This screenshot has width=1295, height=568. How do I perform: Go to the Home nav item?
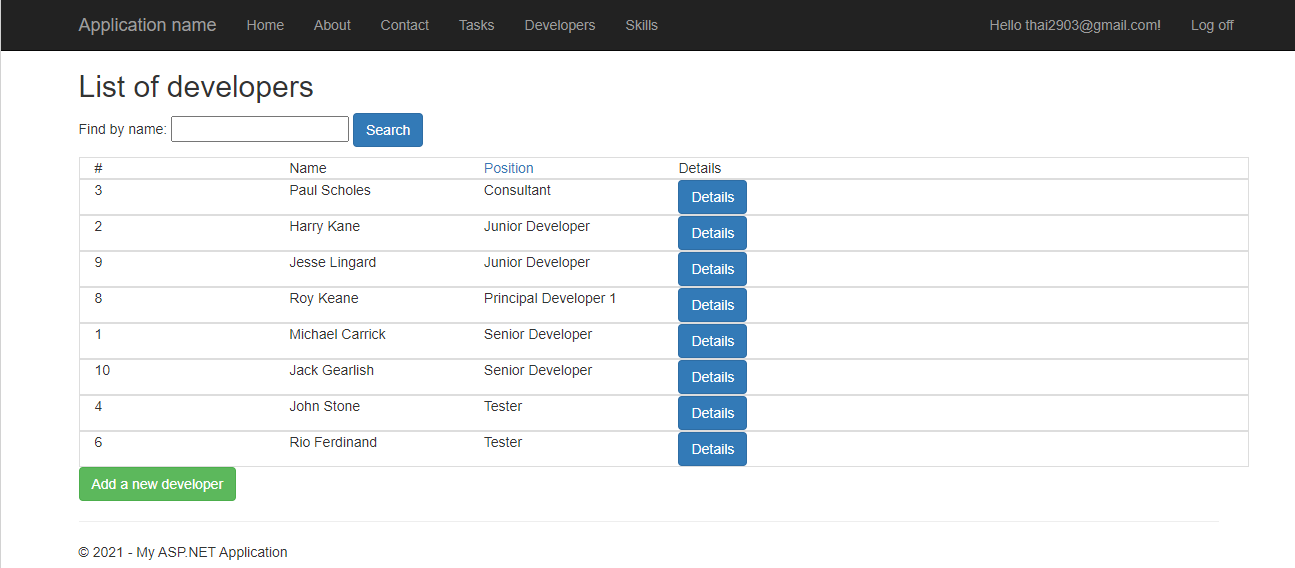(x=265, y=25)
